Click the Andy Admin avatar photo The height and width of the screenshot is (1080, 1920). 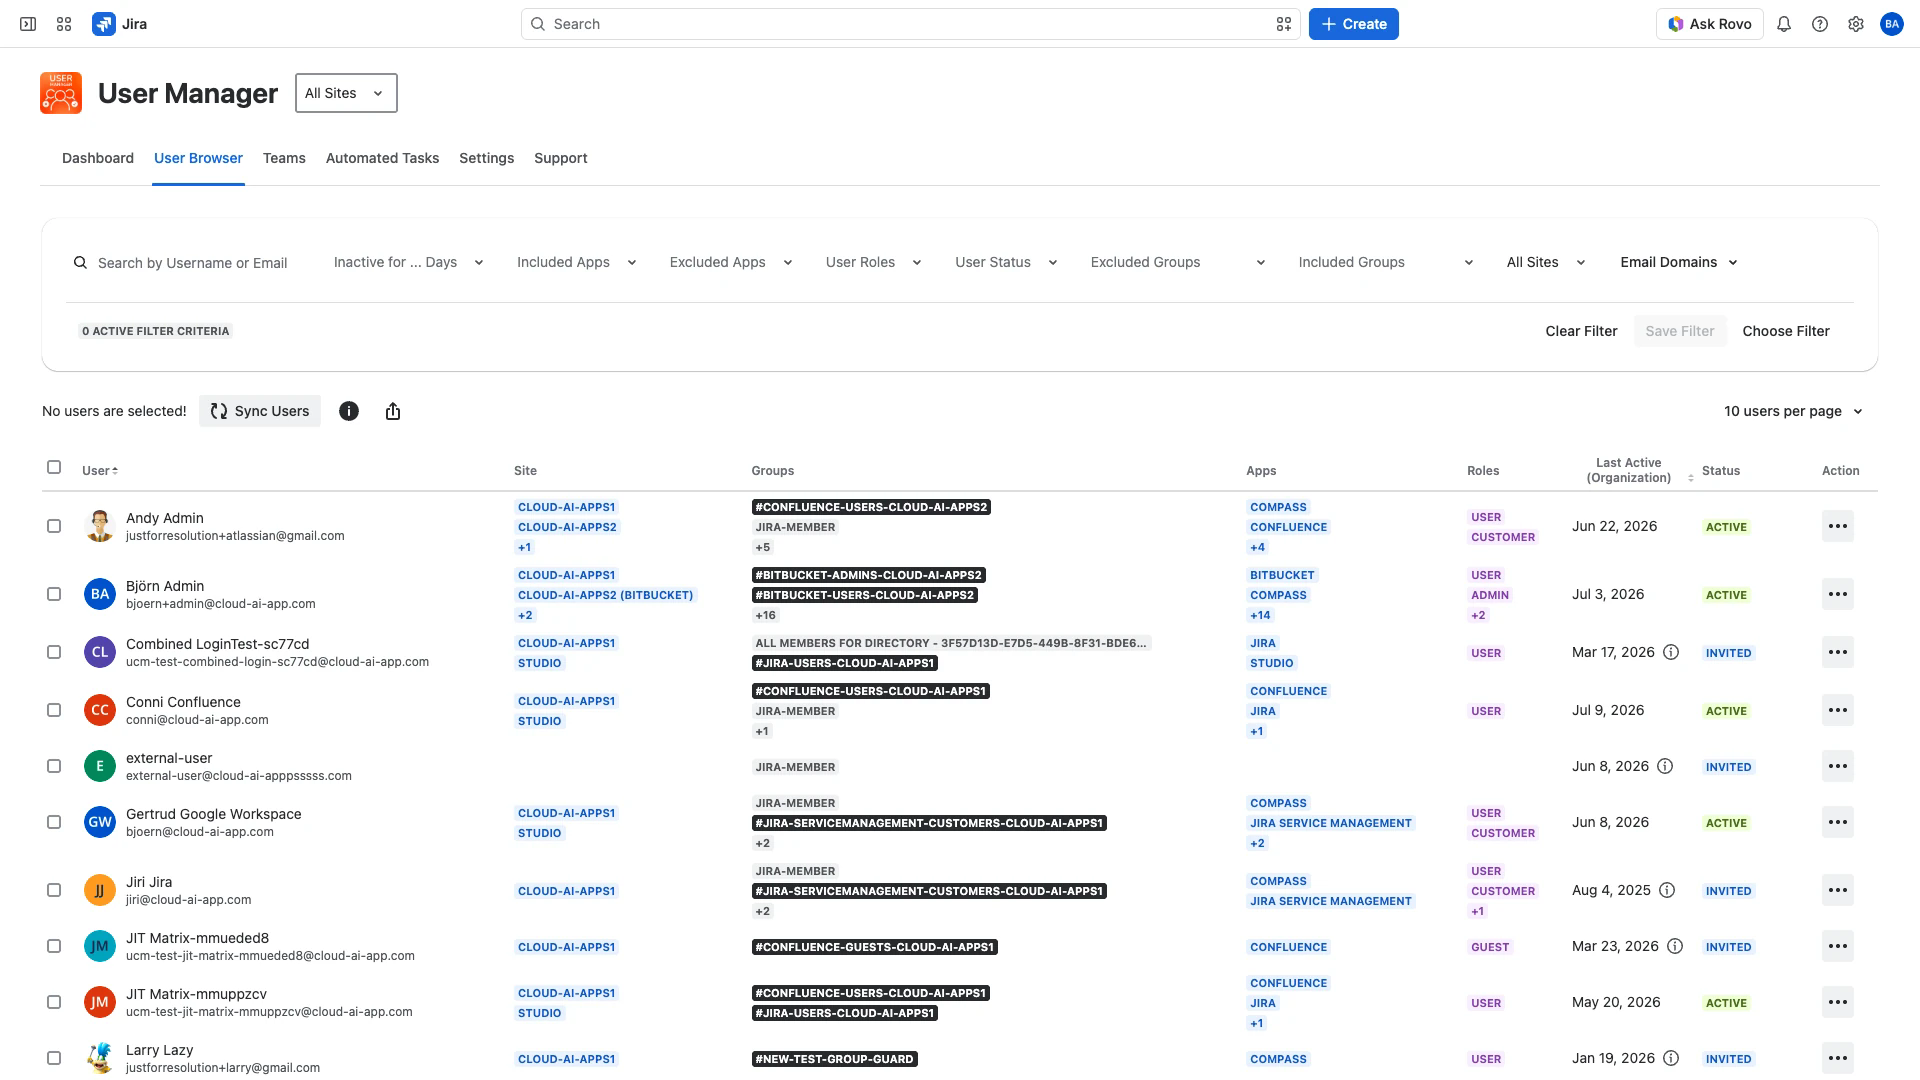(x=100, y=526)
